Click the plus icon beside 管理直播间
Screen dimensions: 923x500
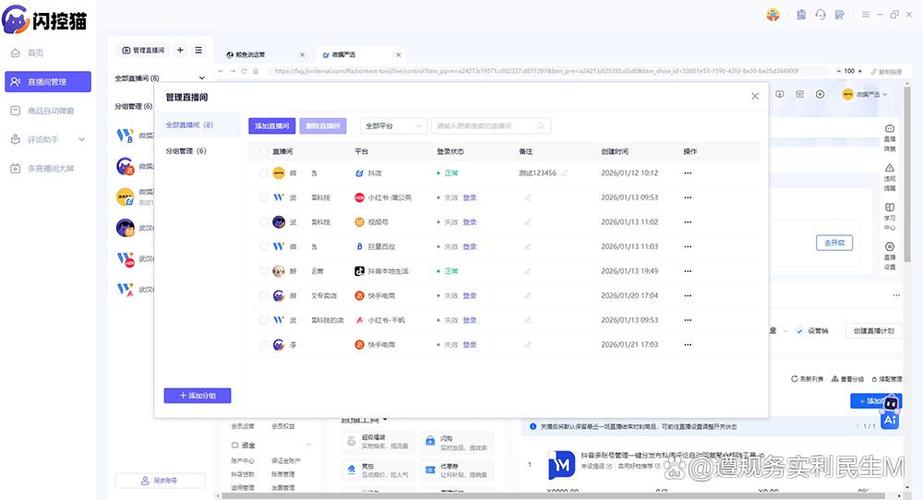pos(180,51)
